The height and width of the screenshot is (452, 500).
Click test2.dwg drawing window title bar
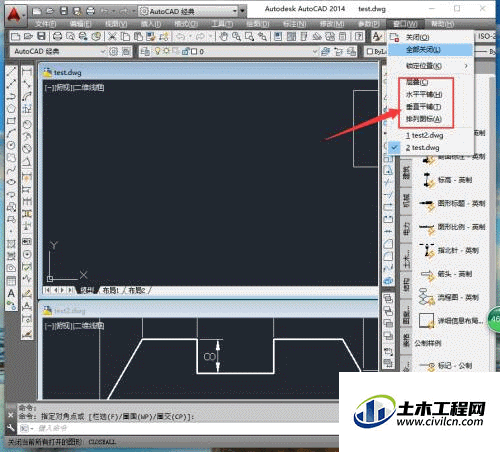[209, 311]
